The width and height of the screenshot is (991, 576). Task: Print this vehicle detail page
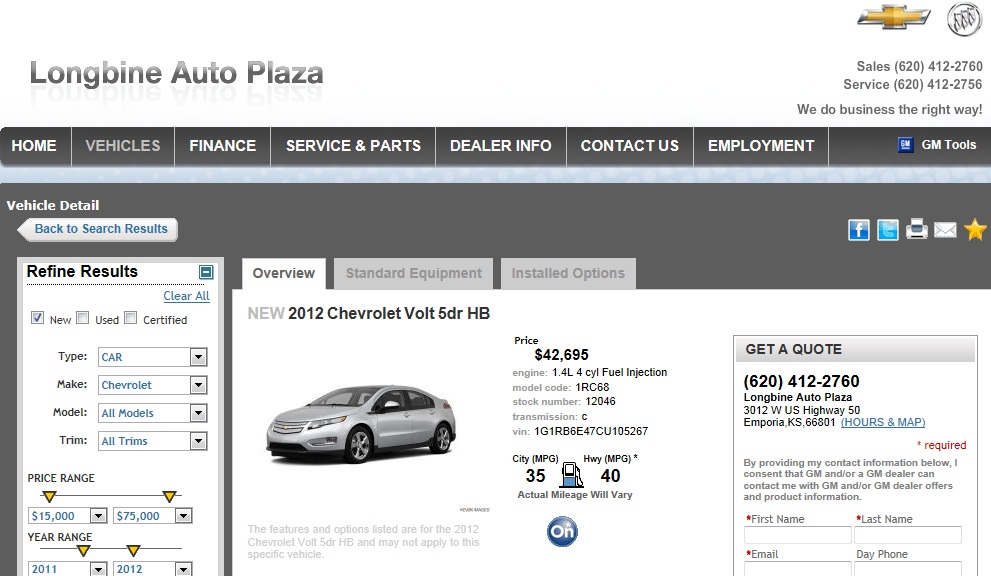coord(917,230)
